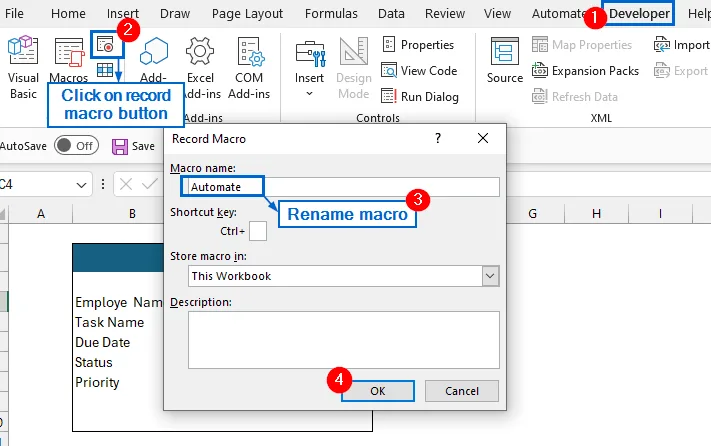Switch to the Data tab
Image resolution: width=711 pixels, height=446 pixels.
point(391,14)
